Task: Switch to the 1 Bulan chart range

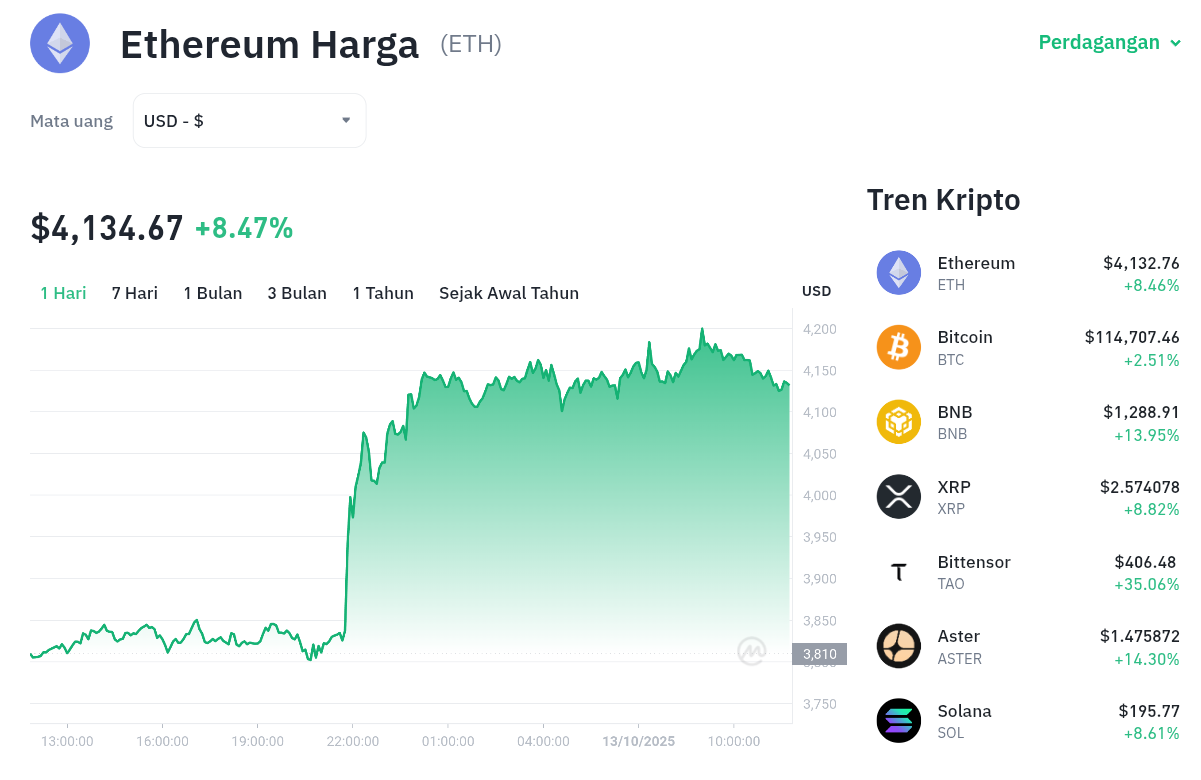Action: pyautogui.click(x=213, y=293)
